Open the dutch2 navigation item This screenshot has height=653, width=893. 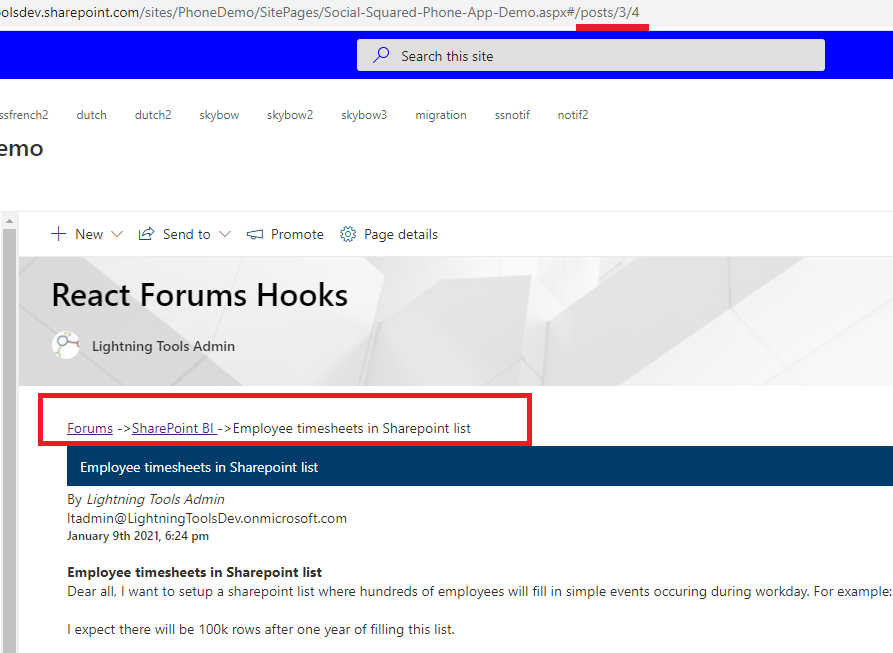pyautogui.click(x=153, y=115)
